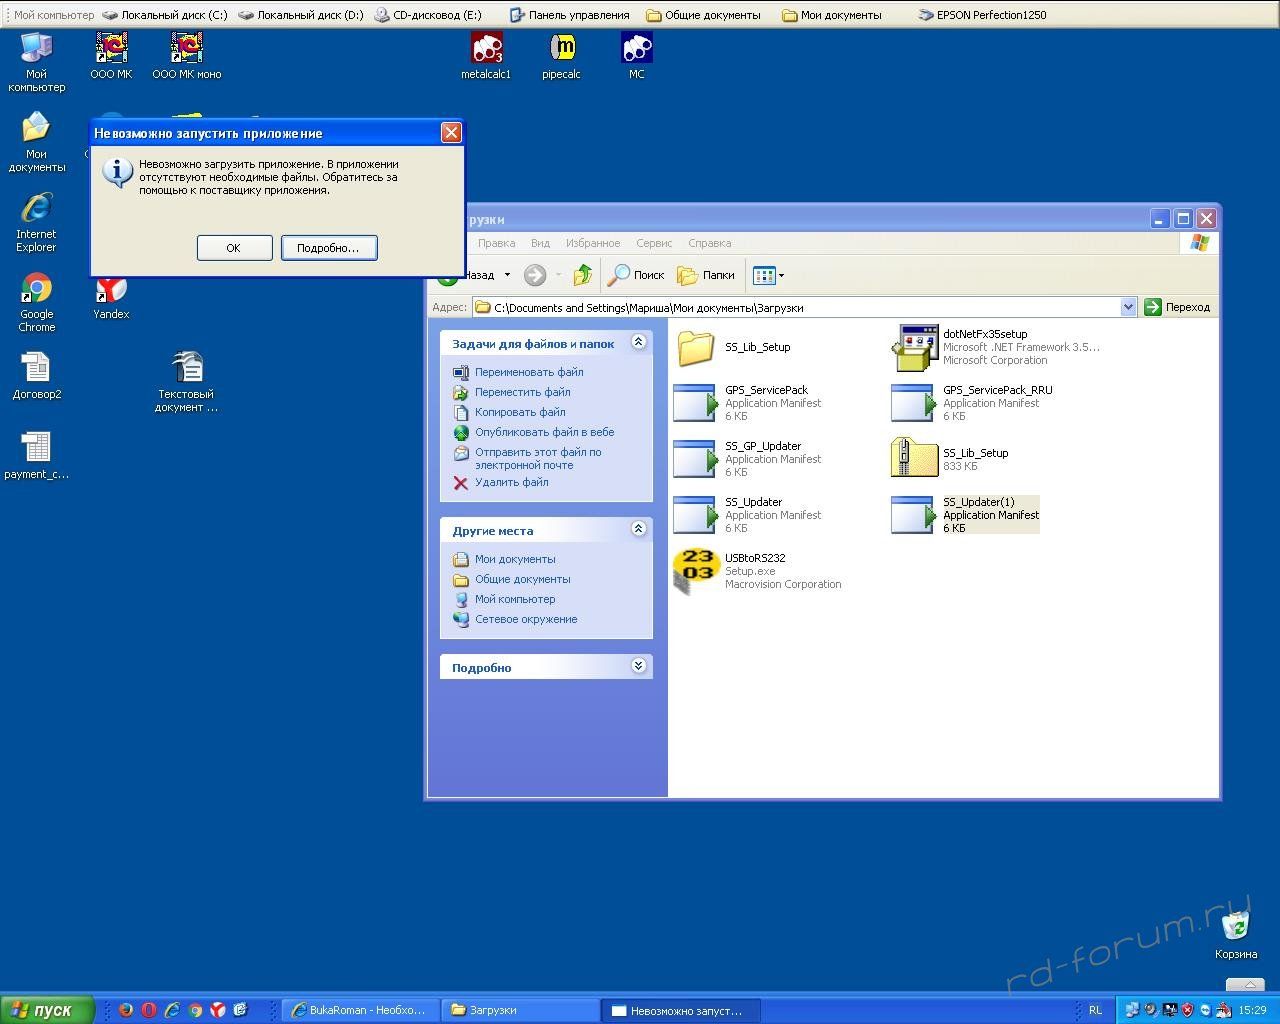Select the SS_Lib_Setup zip archive icon
Viewport: 1280px width, 1024px height.
click(914, 459)
